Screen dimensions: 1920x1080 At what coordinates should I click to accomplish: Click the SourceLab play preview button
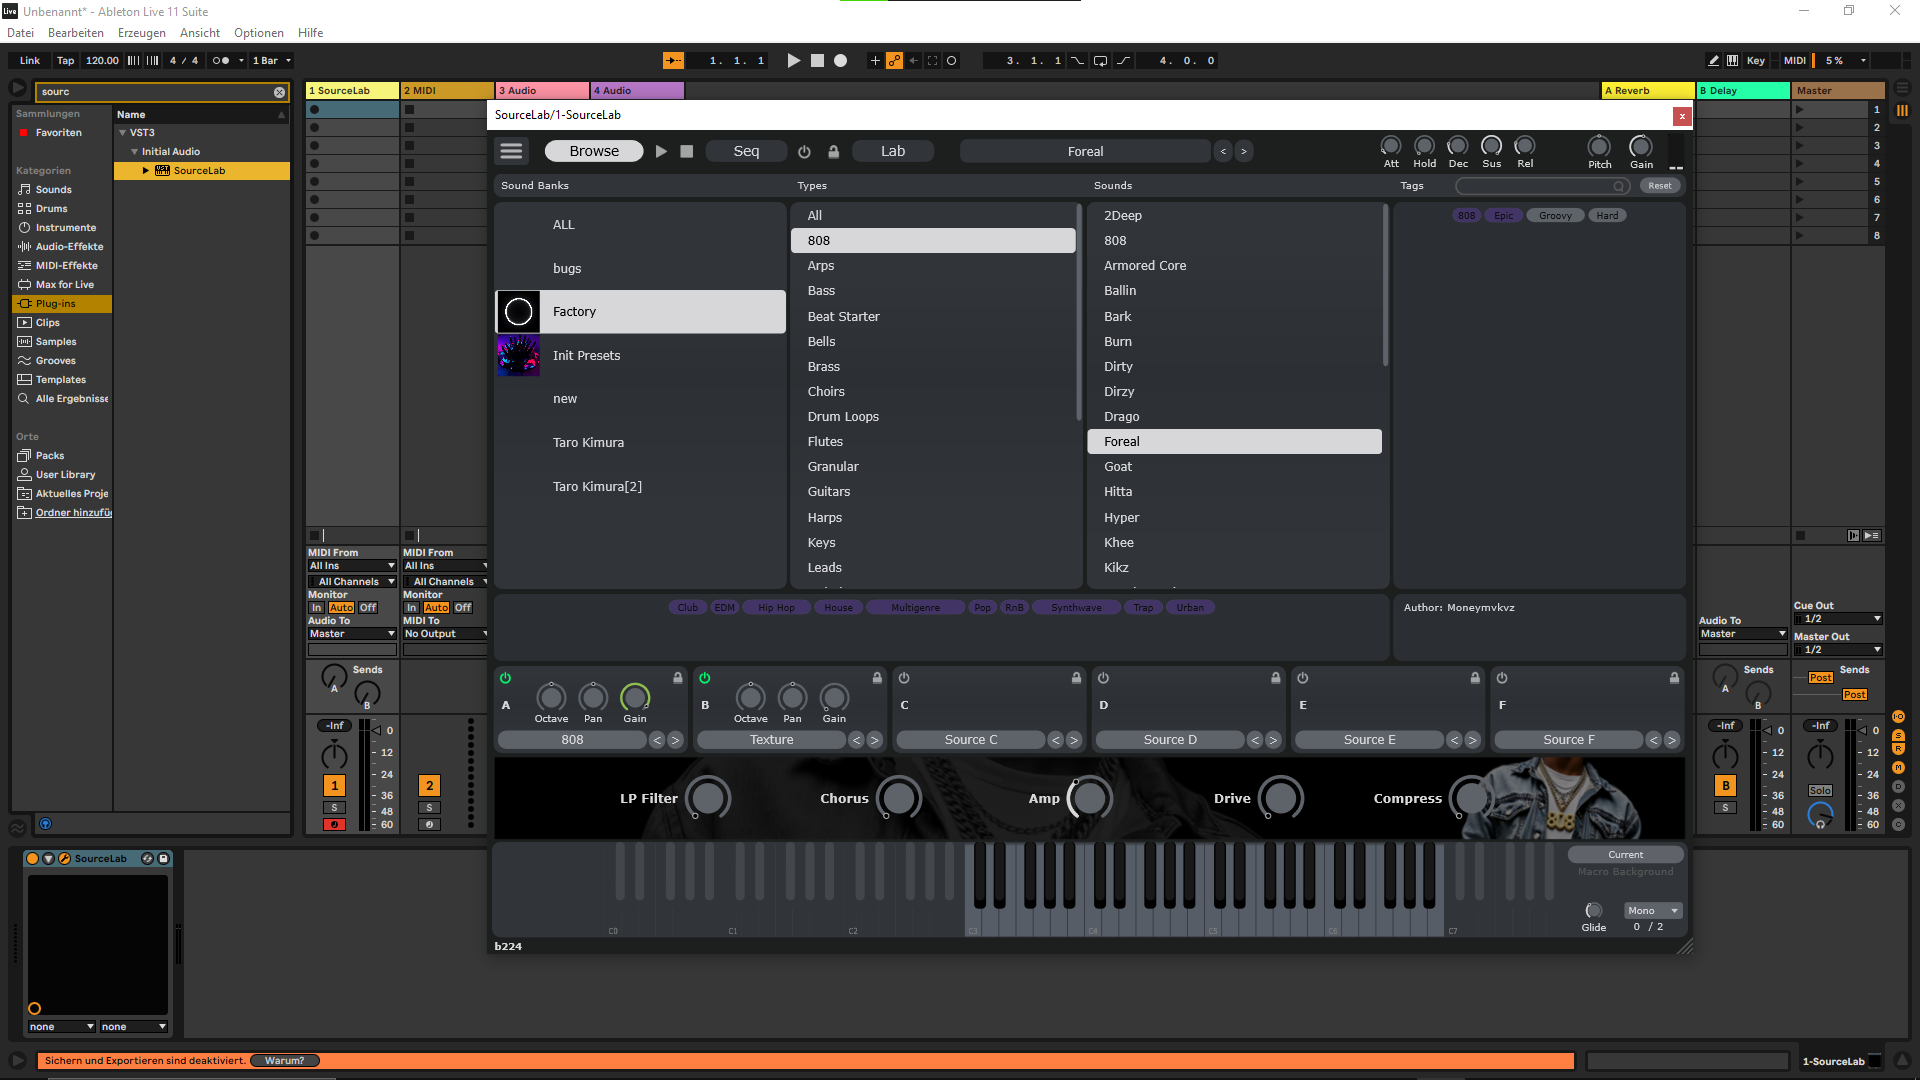pyautogui.click(x=661, y=151)
